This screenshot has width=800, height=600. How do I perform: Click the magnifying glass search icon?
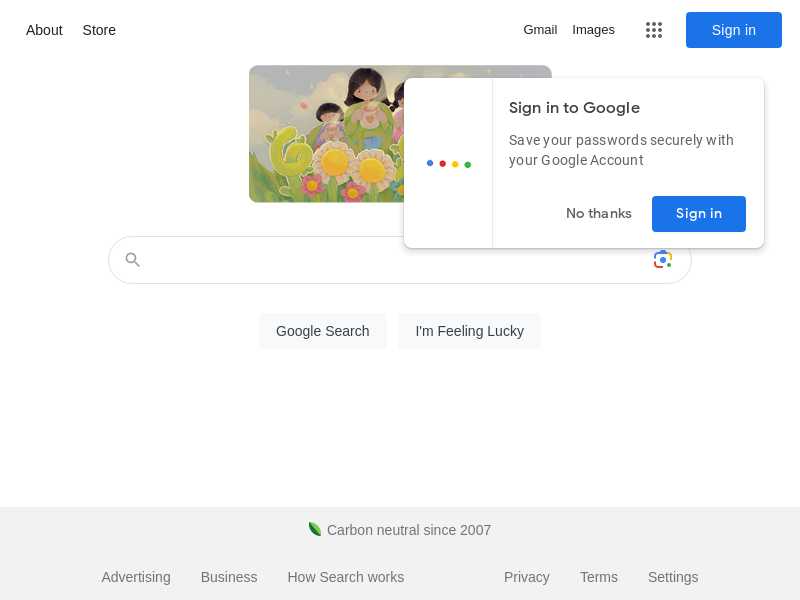[x=132, y=260]
